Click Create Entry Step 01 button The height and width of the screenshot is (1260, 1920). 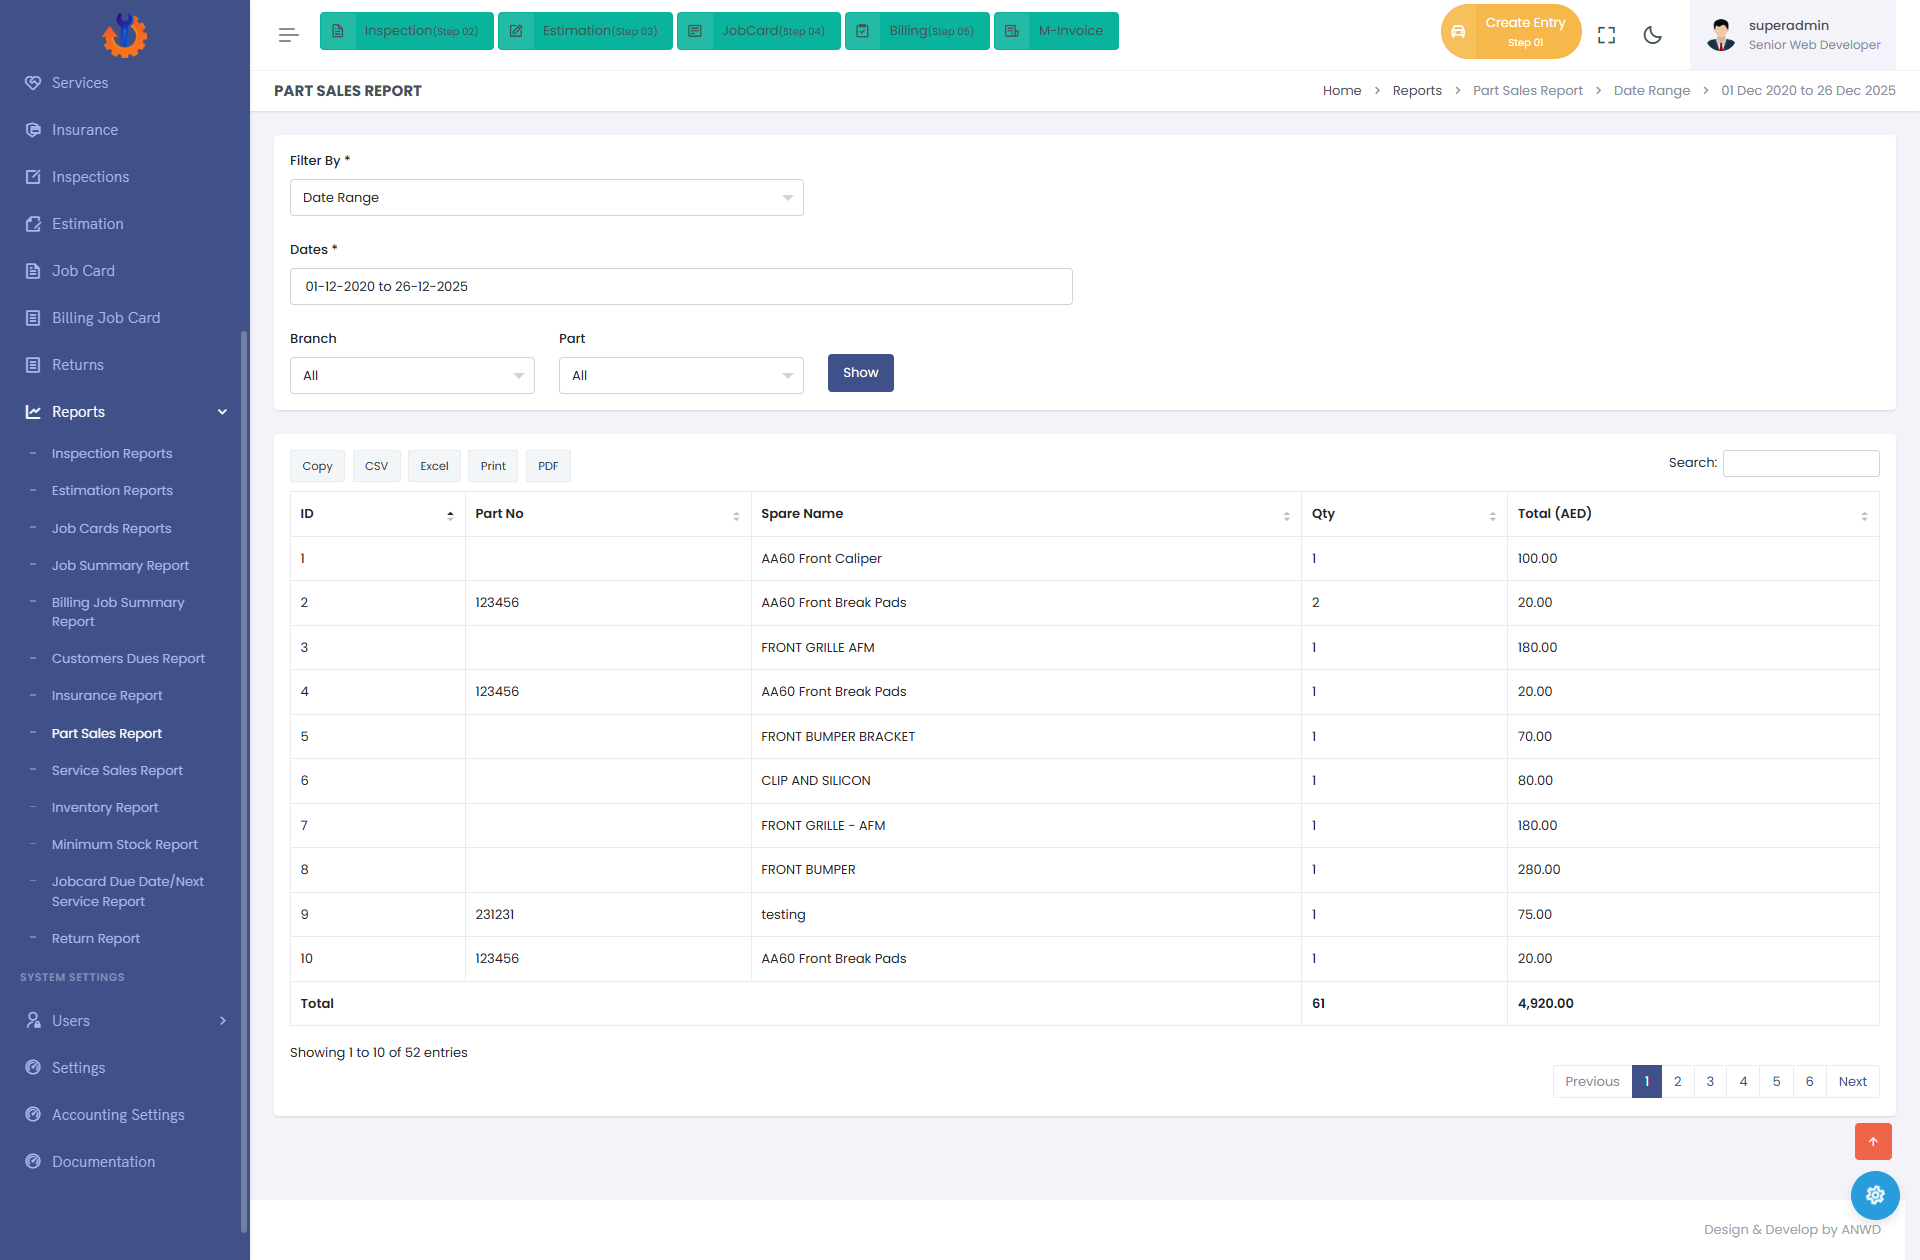(x=1510, y=32)
